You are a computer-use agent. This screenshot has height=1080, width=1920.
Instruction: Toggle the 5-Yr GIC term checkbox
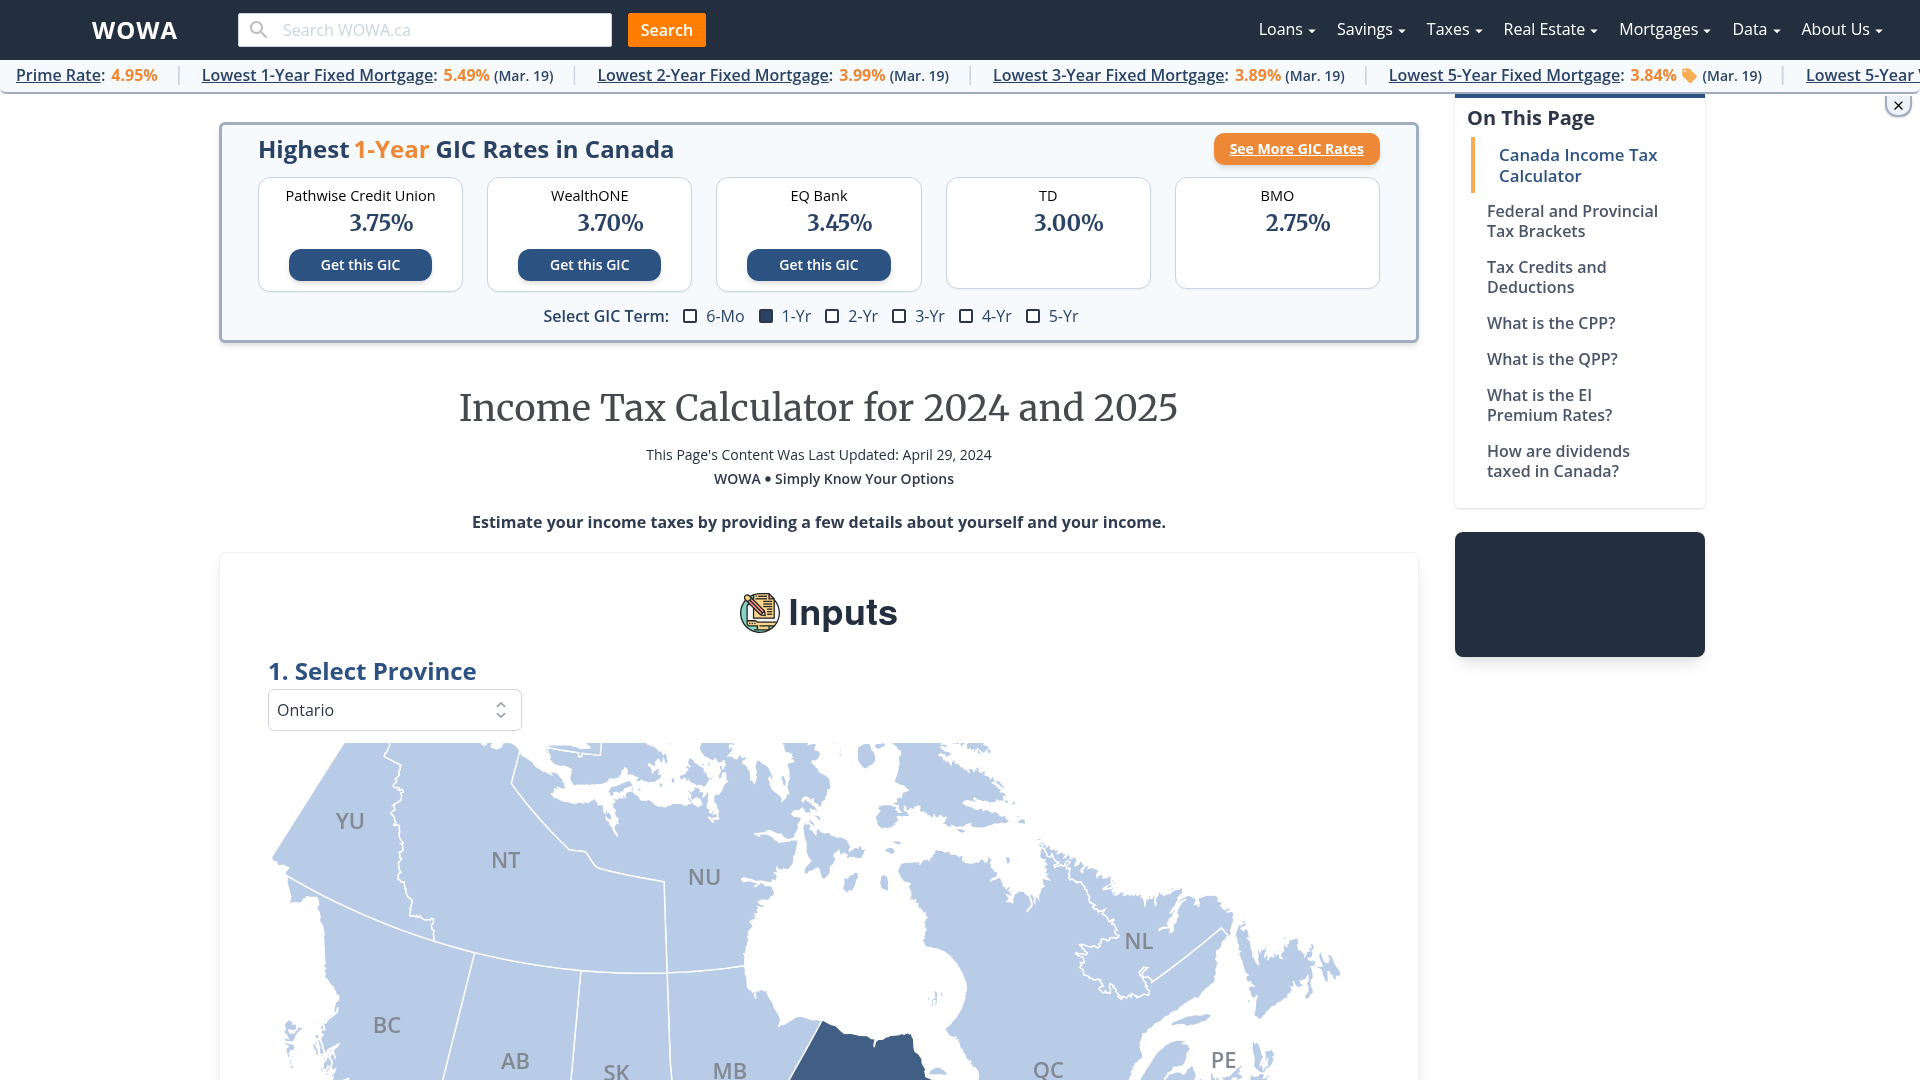[1033, 315]
